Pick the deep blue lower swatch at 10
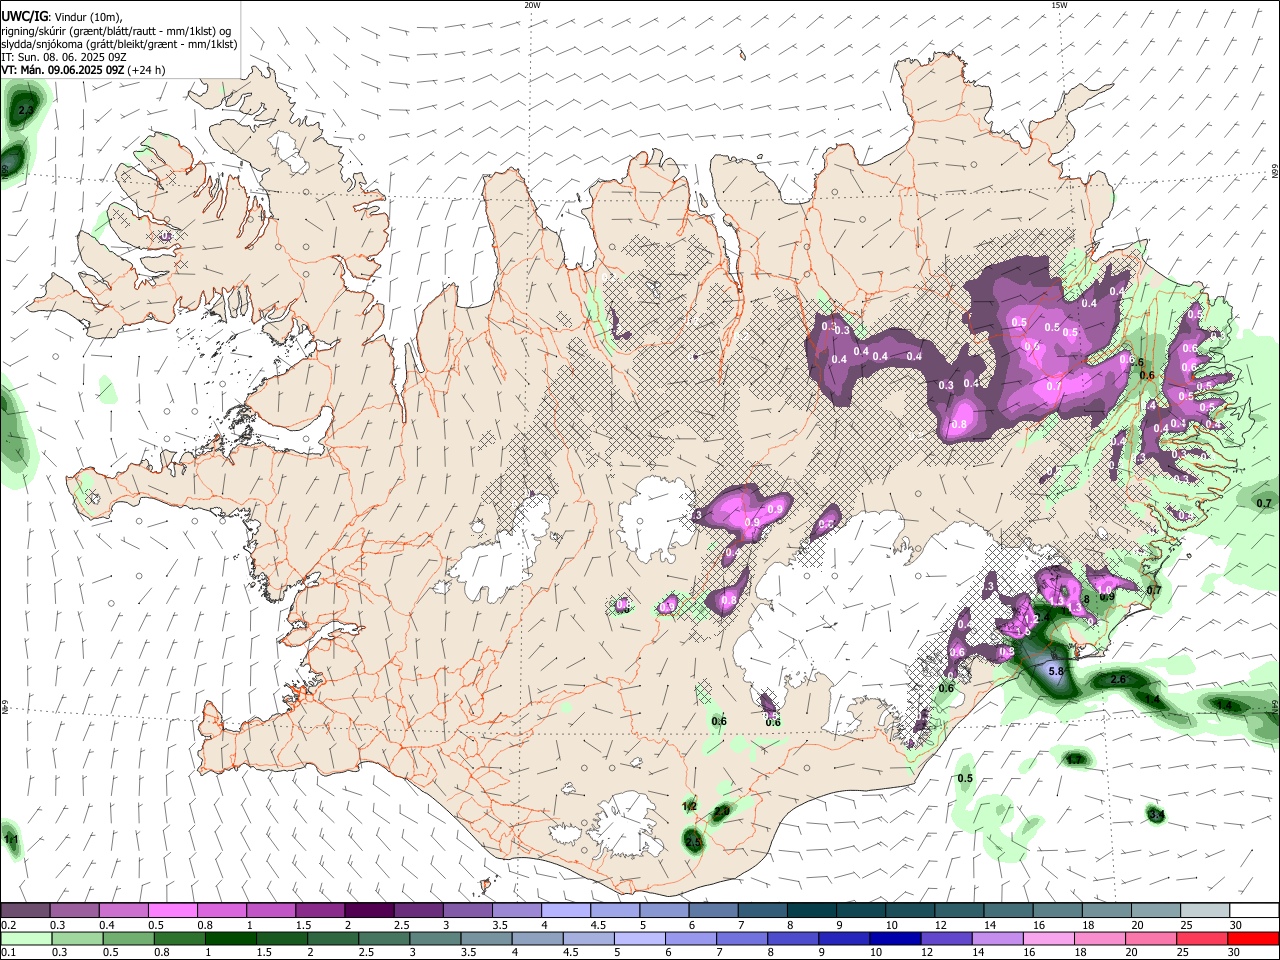The image size is (1280, 960). (x=895, y=938)
